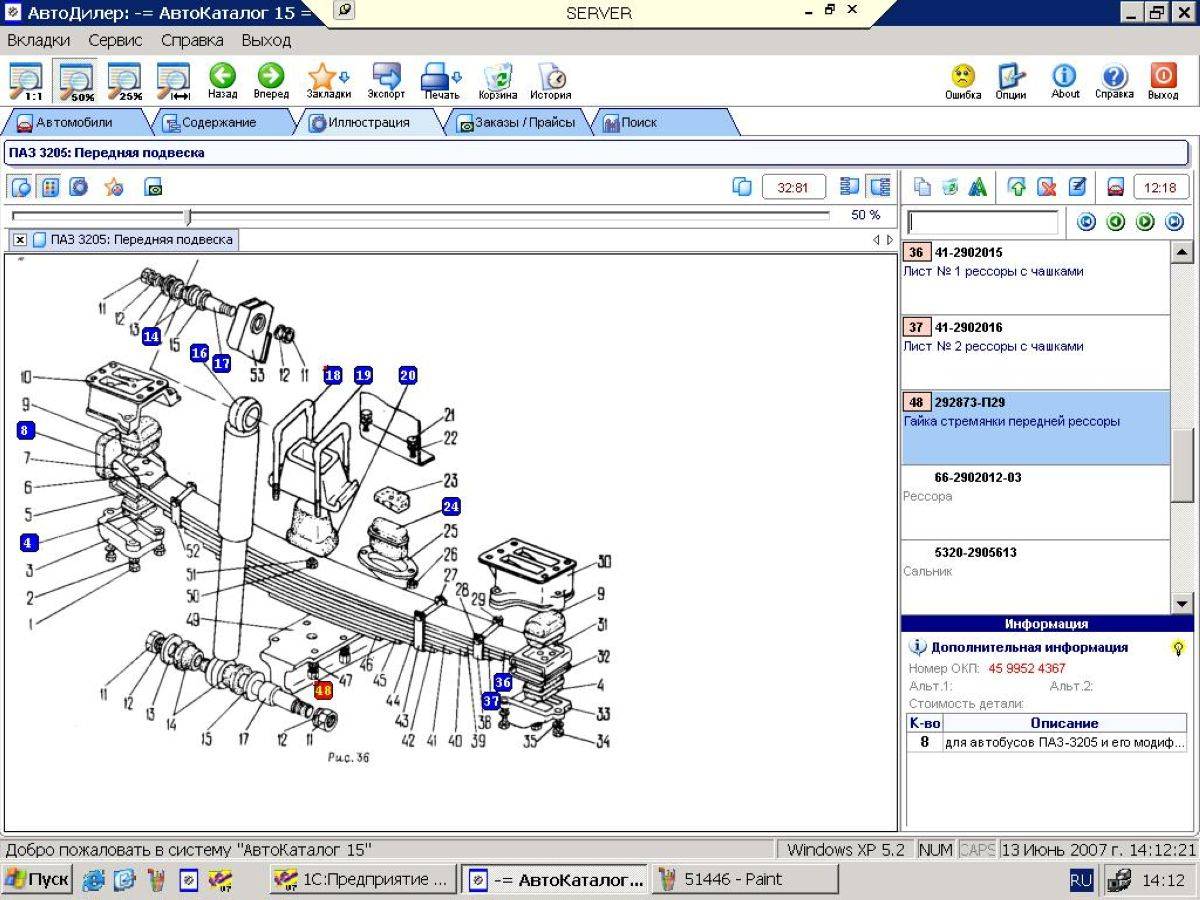
Task: Click the green up-arrow icon
Action: [1017, 187]
